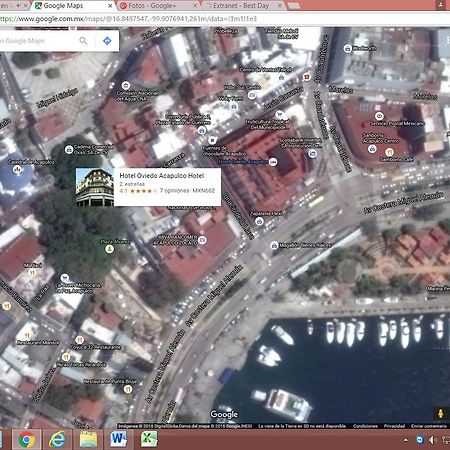Launch Microsoft Word from the taskbar
Viewport: 450px width, 450px height.
click(x=118, y=439)
